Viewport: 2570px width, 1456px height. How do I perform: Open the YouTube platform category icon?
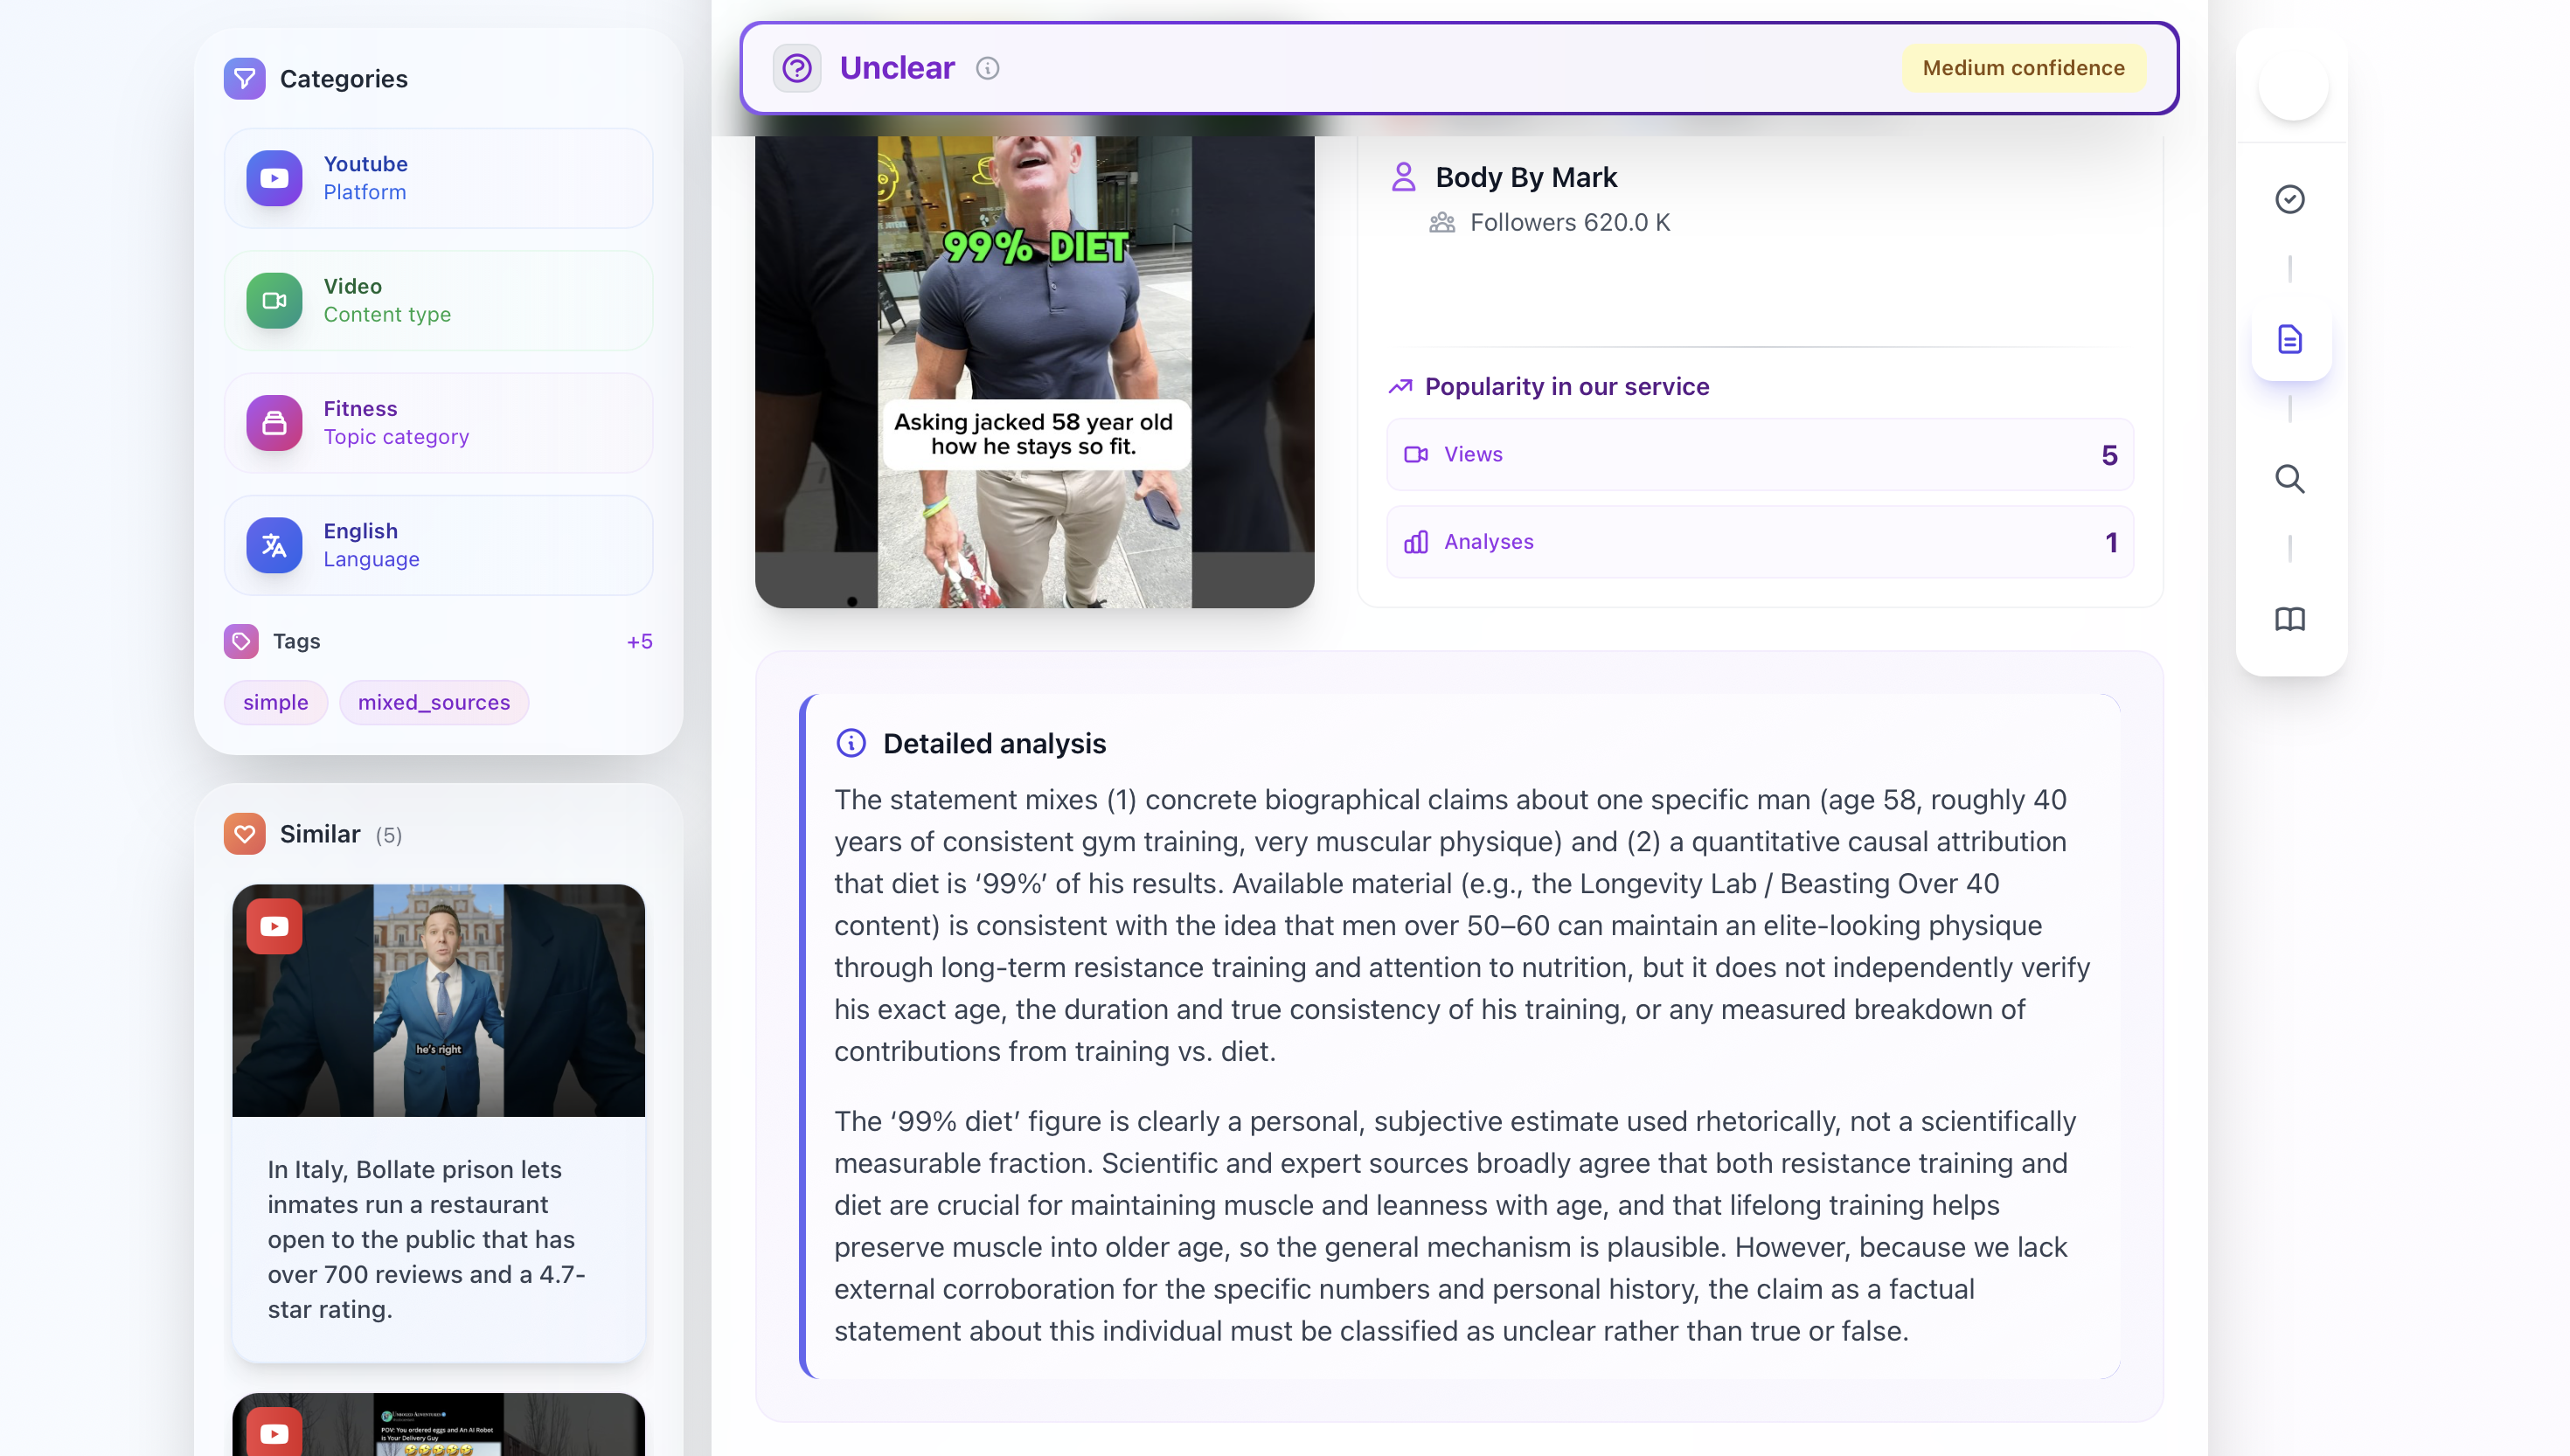pyautogui.click(x=273, y=177)
